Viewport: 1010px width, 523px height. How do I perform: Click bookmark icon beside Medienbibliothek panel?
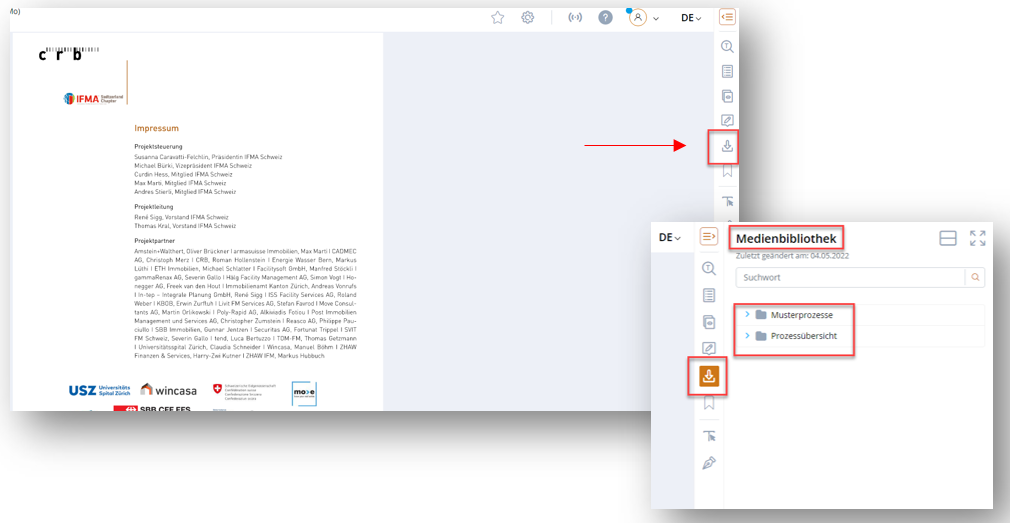(x=709, y=404)
